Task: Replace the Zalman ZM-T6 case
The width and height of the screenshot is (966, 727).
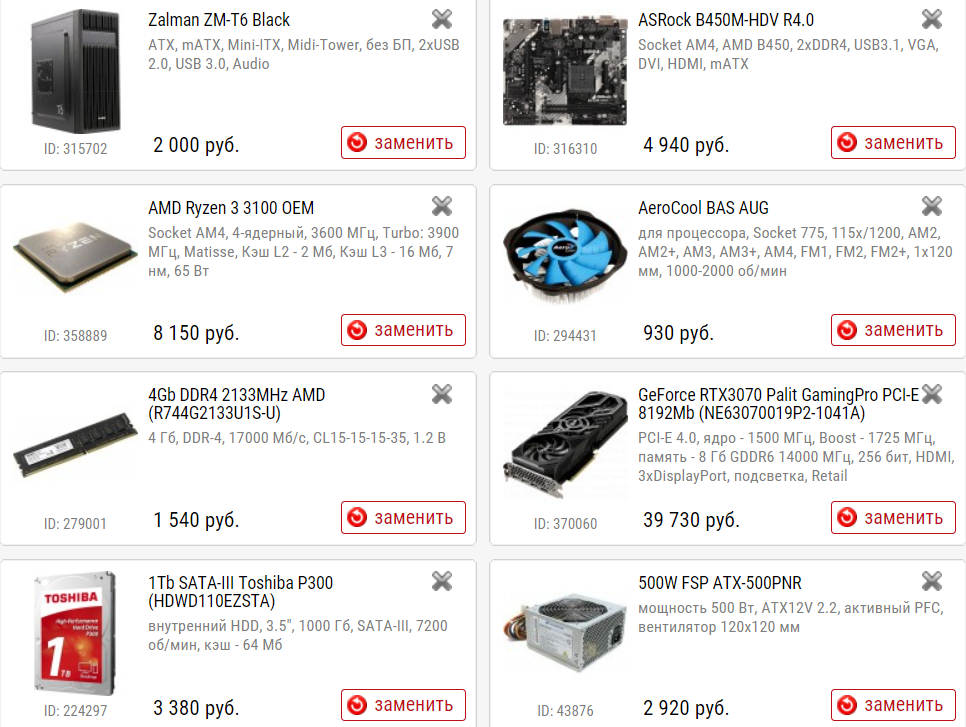Action: coord(404,142)
